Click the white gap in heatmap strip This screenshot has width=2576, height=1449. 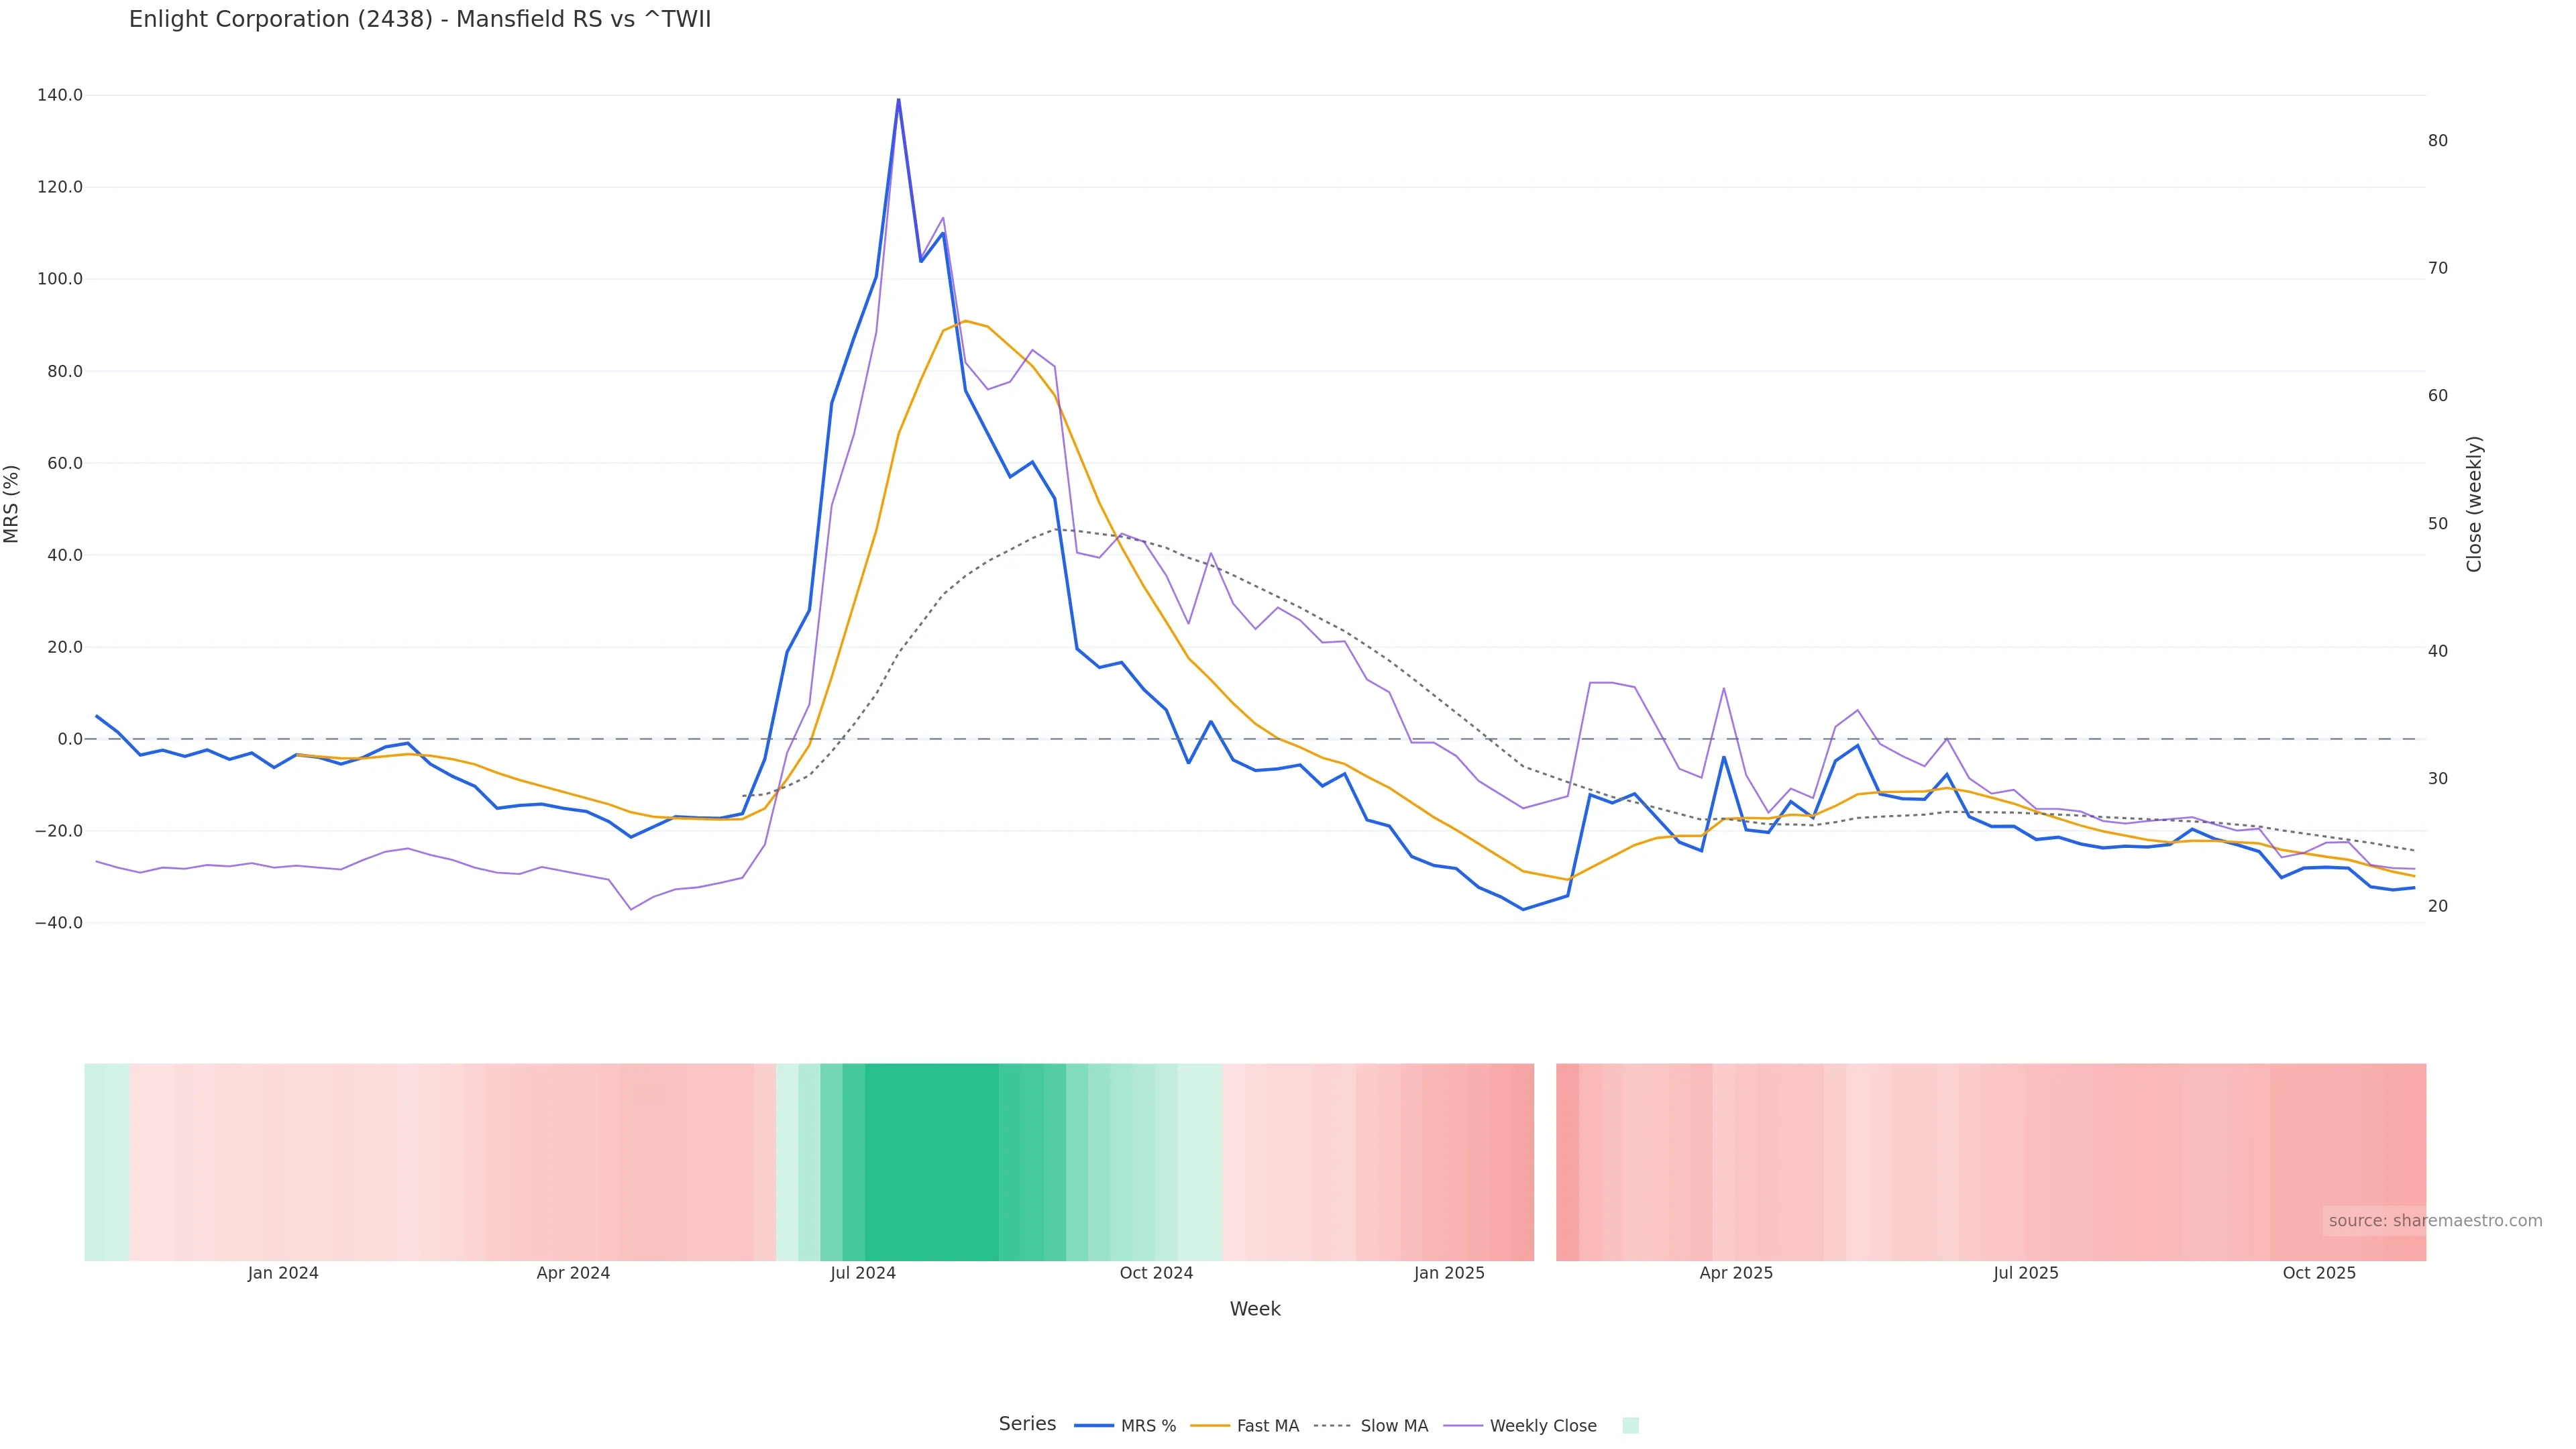point(1545,1161)
